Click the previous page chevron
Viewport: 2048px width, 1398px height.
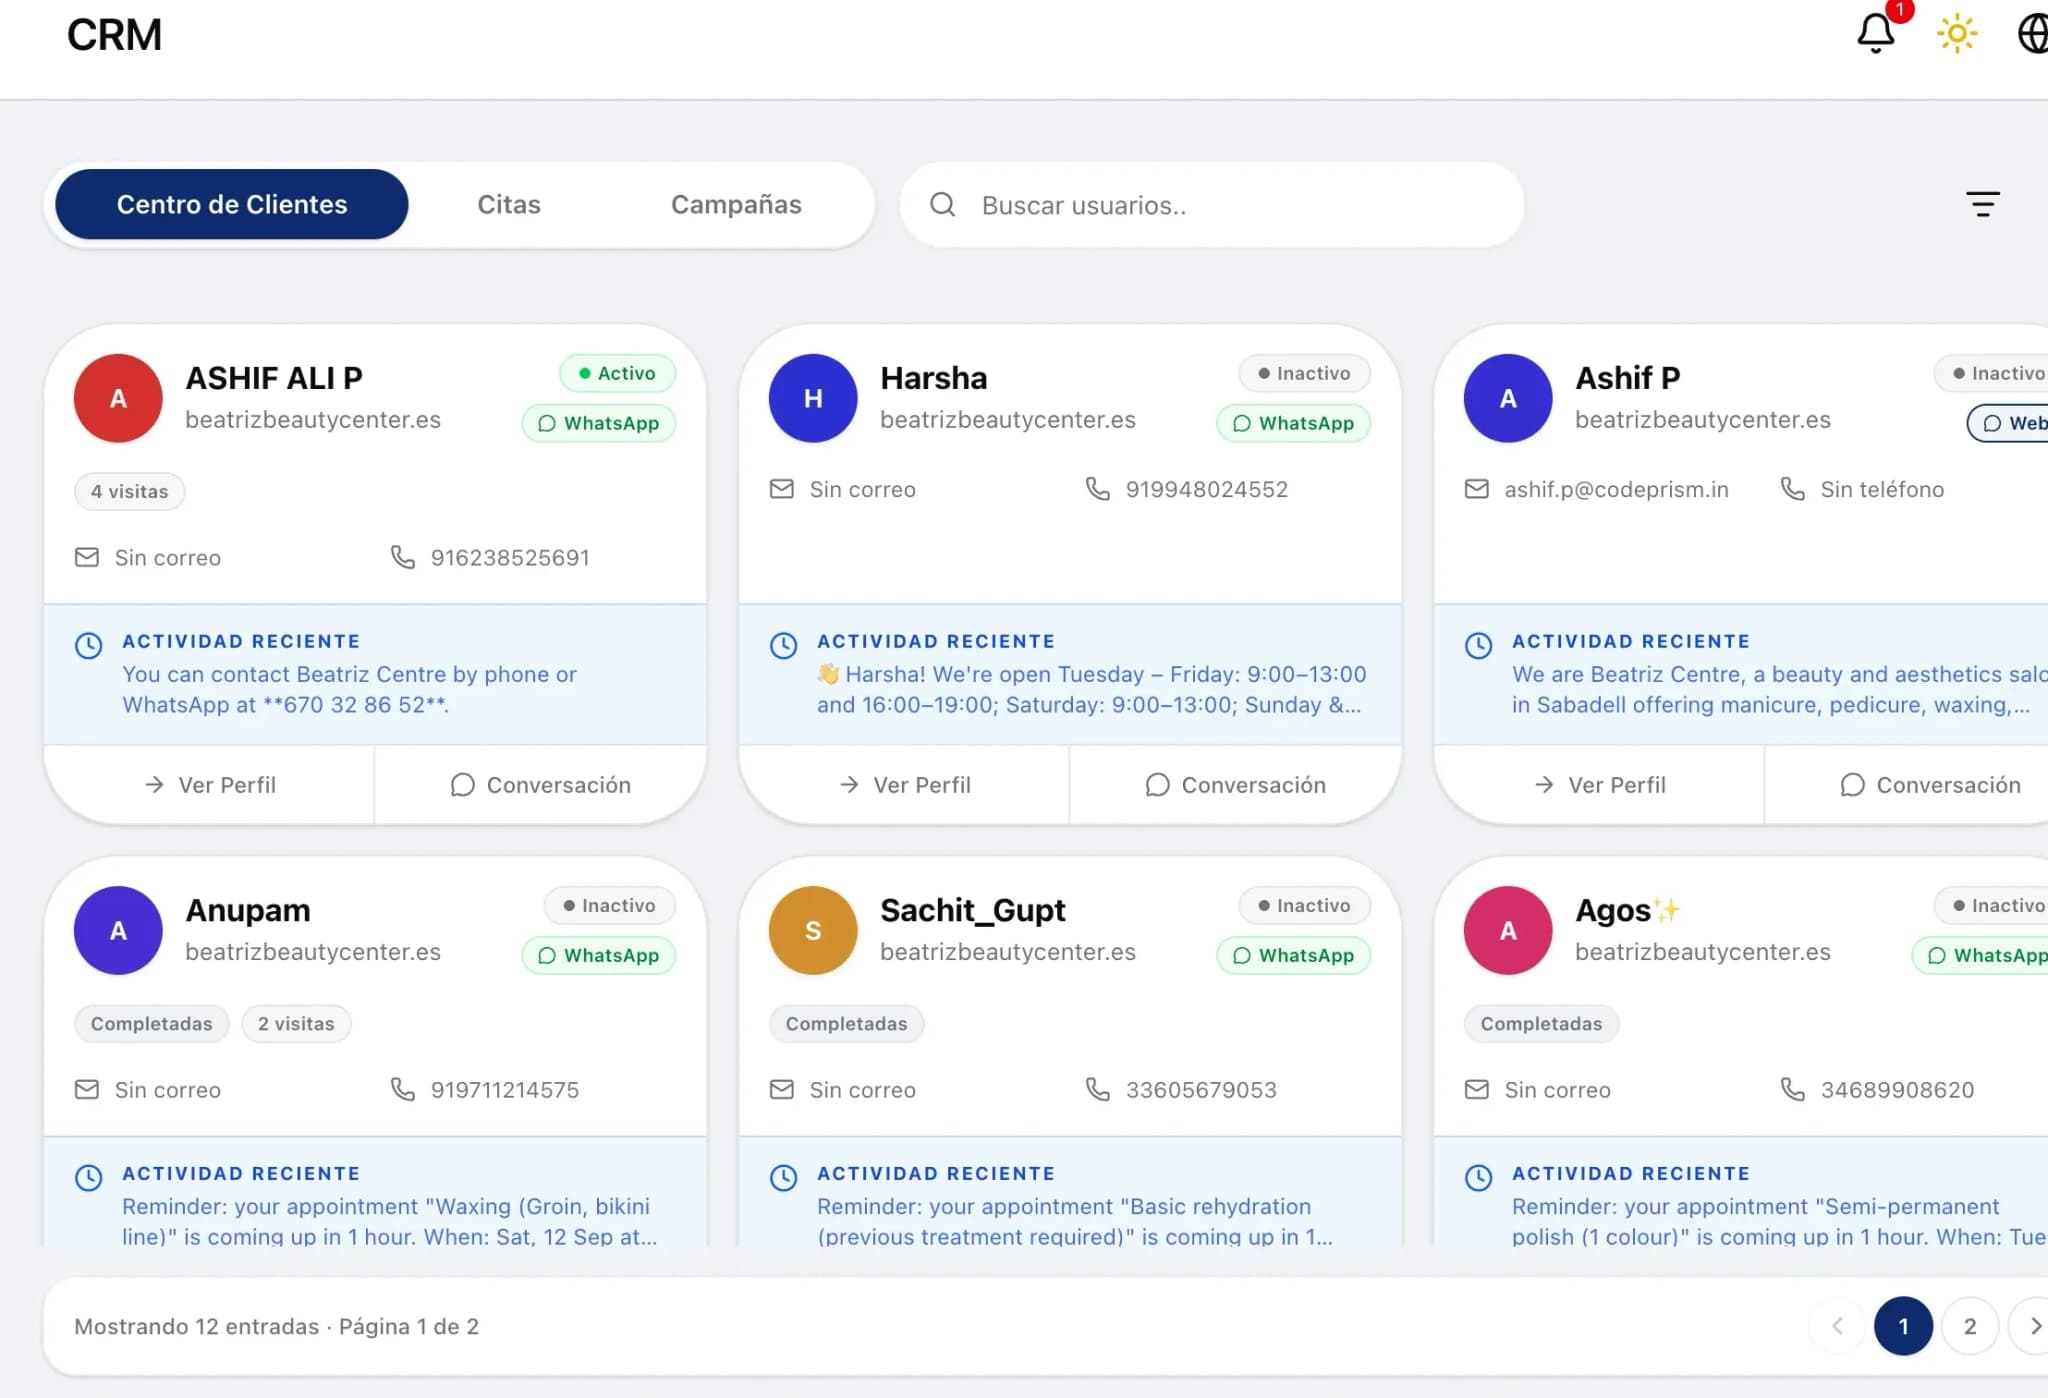pos(1837,1326)
